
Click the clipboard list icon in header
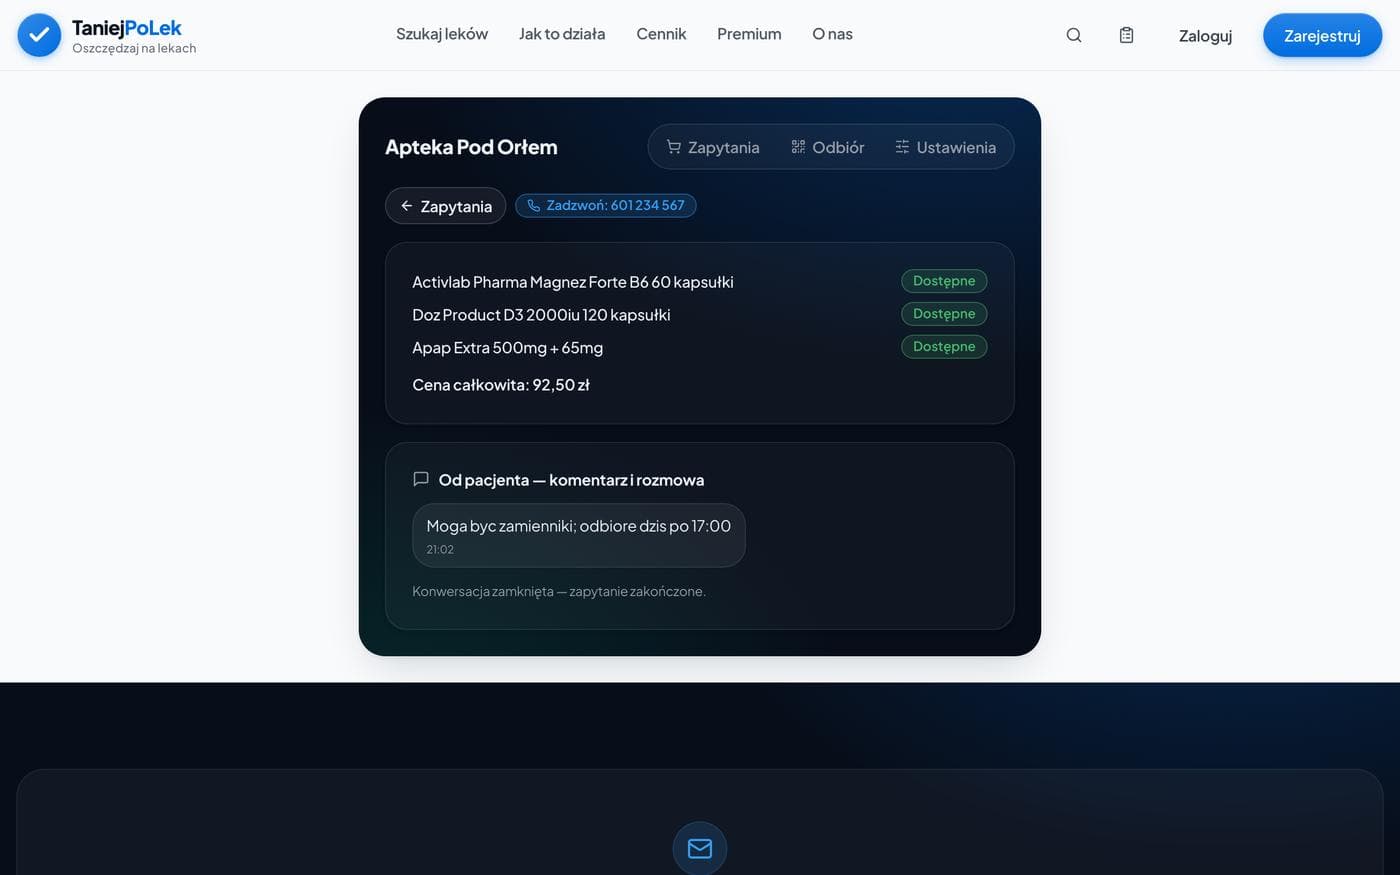(1126, 35)
